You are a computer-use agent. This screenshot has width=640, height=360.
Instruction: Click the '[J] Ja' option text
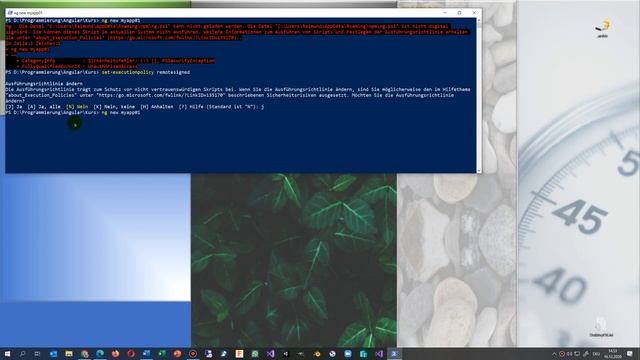(x=13, y=107)
